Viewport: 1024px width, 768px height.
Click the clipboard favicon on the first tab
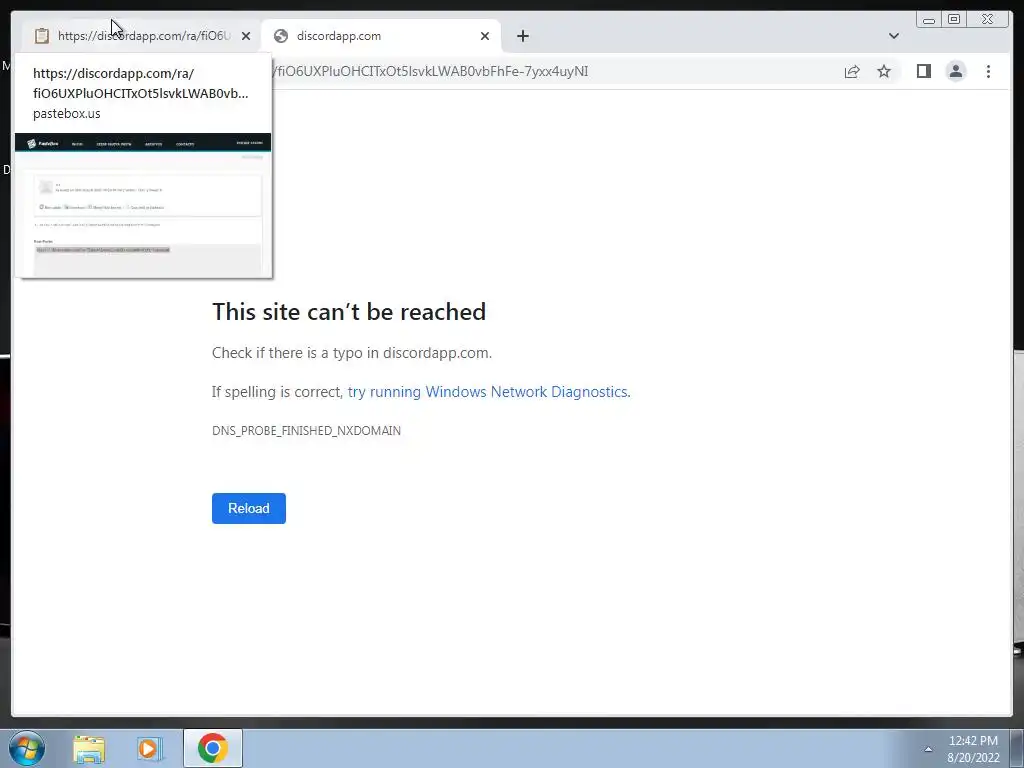coord(42,36)
